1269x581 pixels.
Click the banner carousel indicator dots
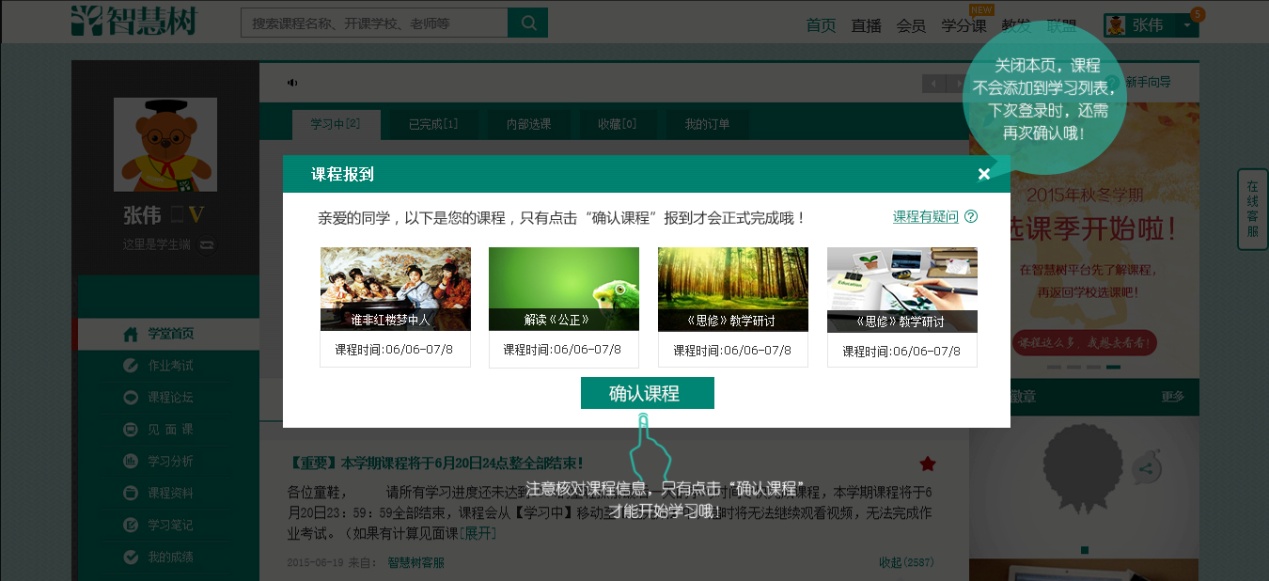[x=1084, y=368]
